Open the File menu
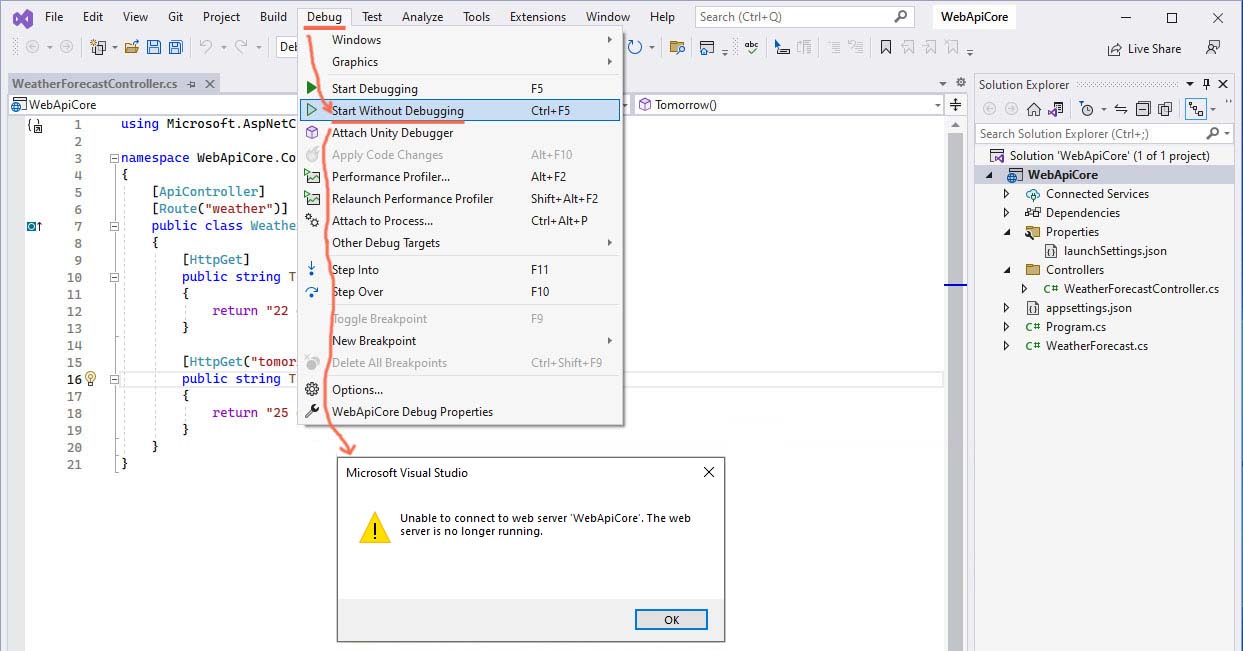Screen dimensions: 1243x651 point(54,17)
